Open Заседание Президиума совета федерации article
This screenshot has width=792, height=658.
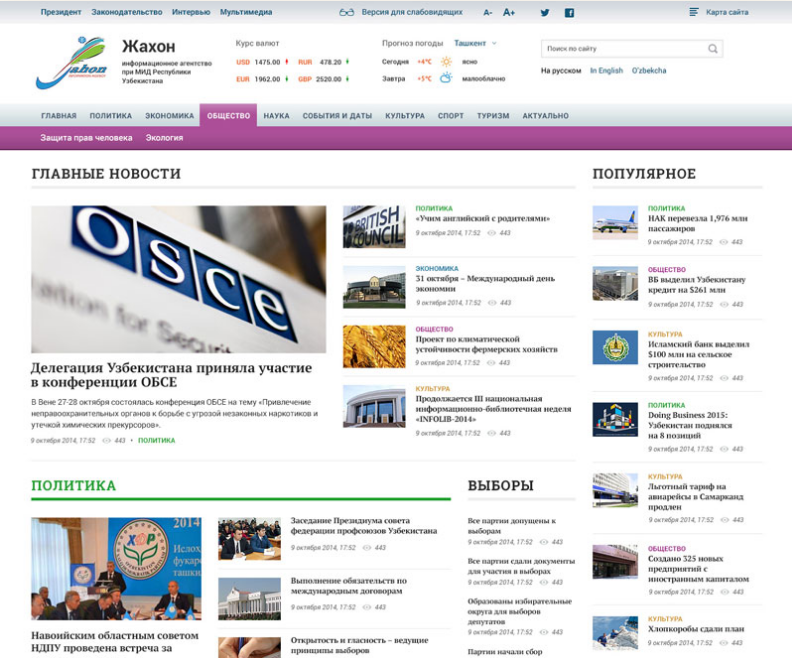(364, 525)
